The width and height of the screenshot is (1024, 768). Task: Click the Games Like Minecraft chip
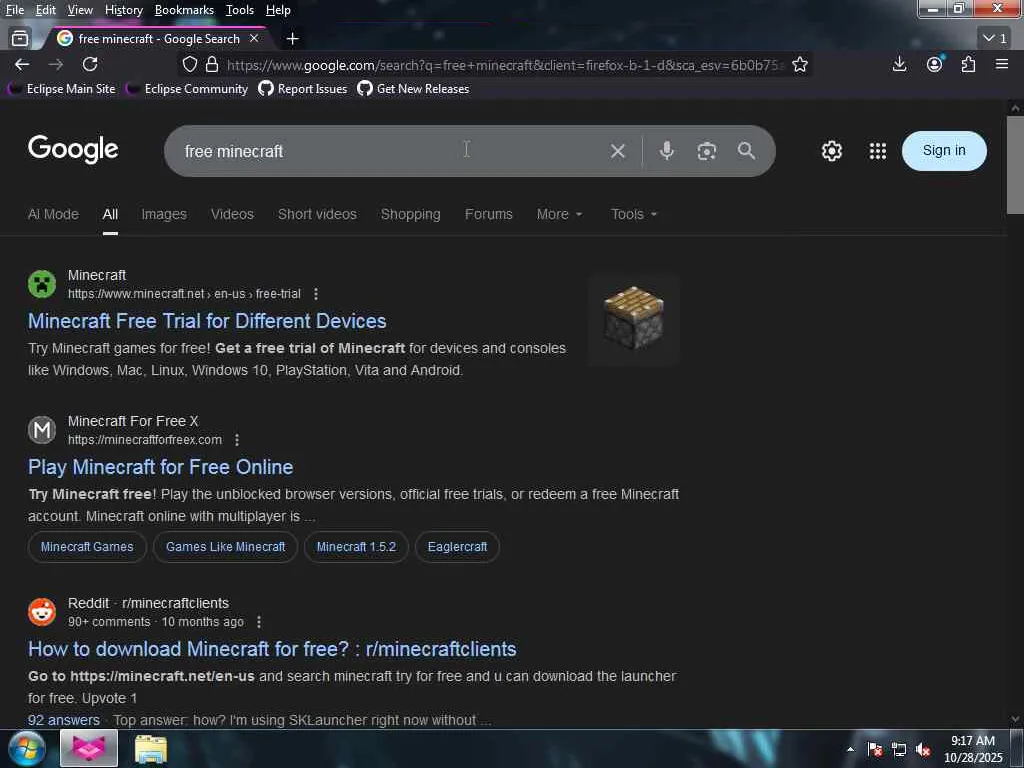tap(225, 547)
